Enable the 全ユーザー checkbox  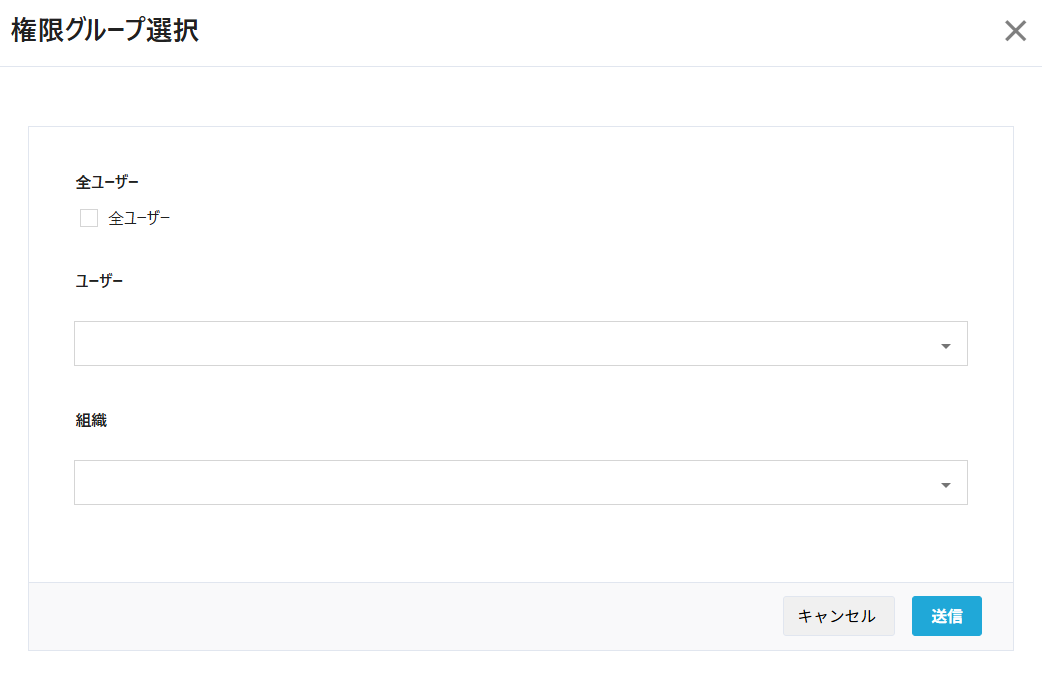tap(89, 218)
